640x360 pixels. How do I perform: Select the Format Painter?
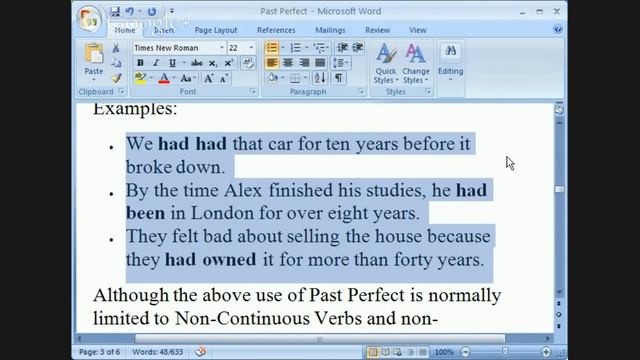tap(116, 78)
